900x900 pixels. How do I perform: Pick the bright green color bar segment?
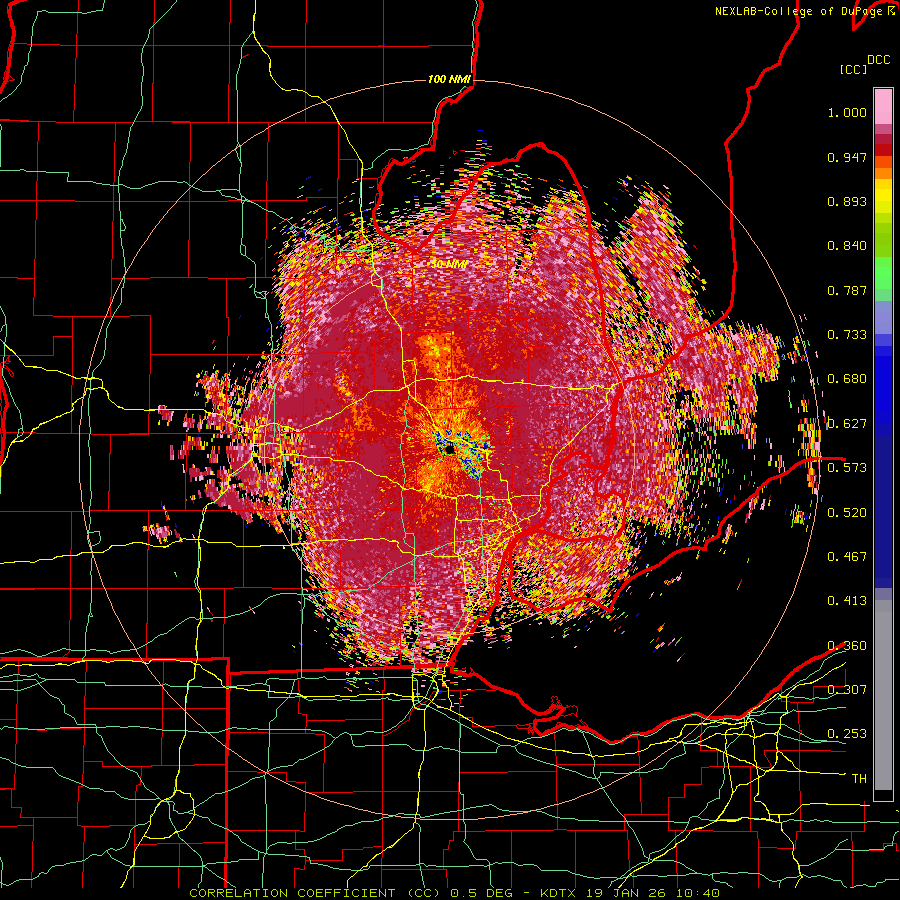(x=883, y=273)
